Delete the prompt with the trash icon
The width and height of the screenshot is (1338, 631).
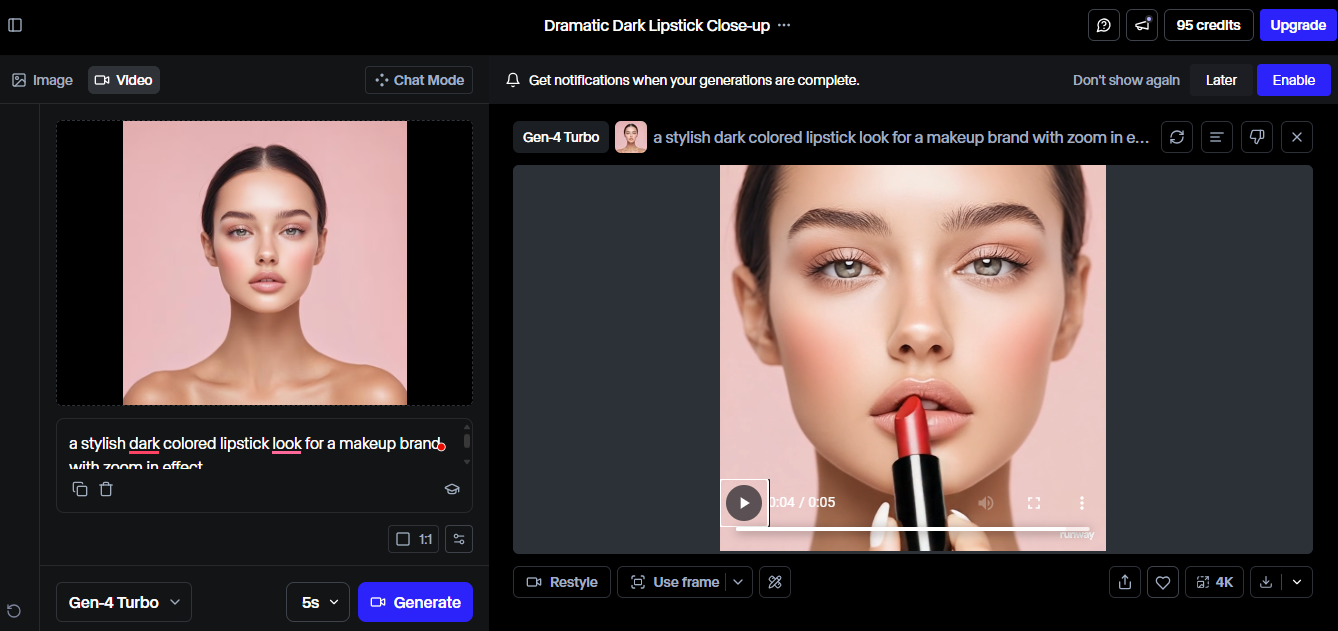pyautogui.click(x=106, y=489)
